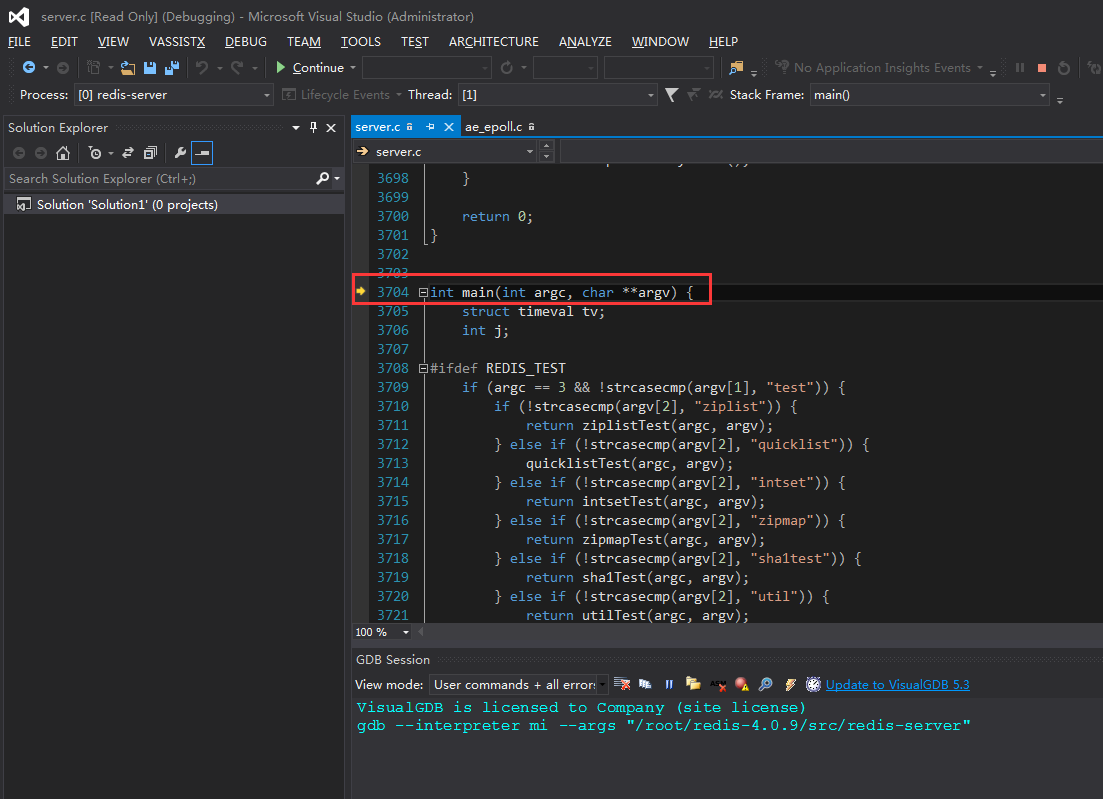This screenshot has height=799, width=1103.
Task: Toggle auto-hide pin on Solution Explorer
Action: tap(314, 127)
